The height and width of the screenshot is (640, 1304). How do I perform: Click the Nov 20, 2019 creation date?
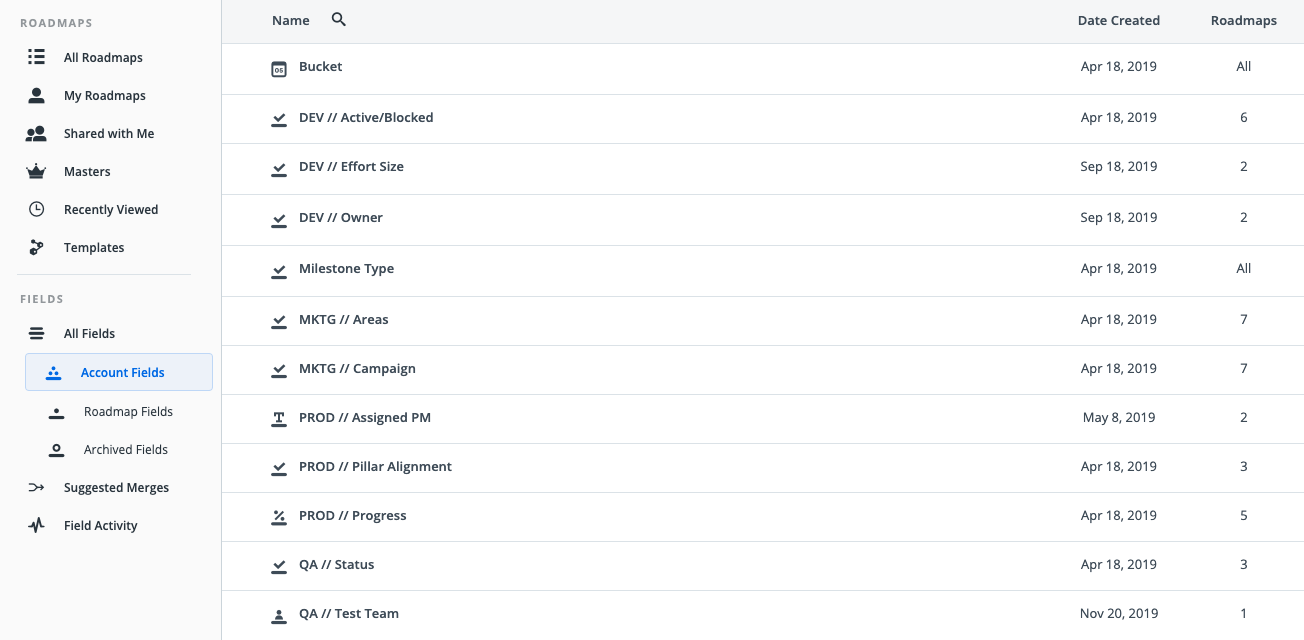1119,614
